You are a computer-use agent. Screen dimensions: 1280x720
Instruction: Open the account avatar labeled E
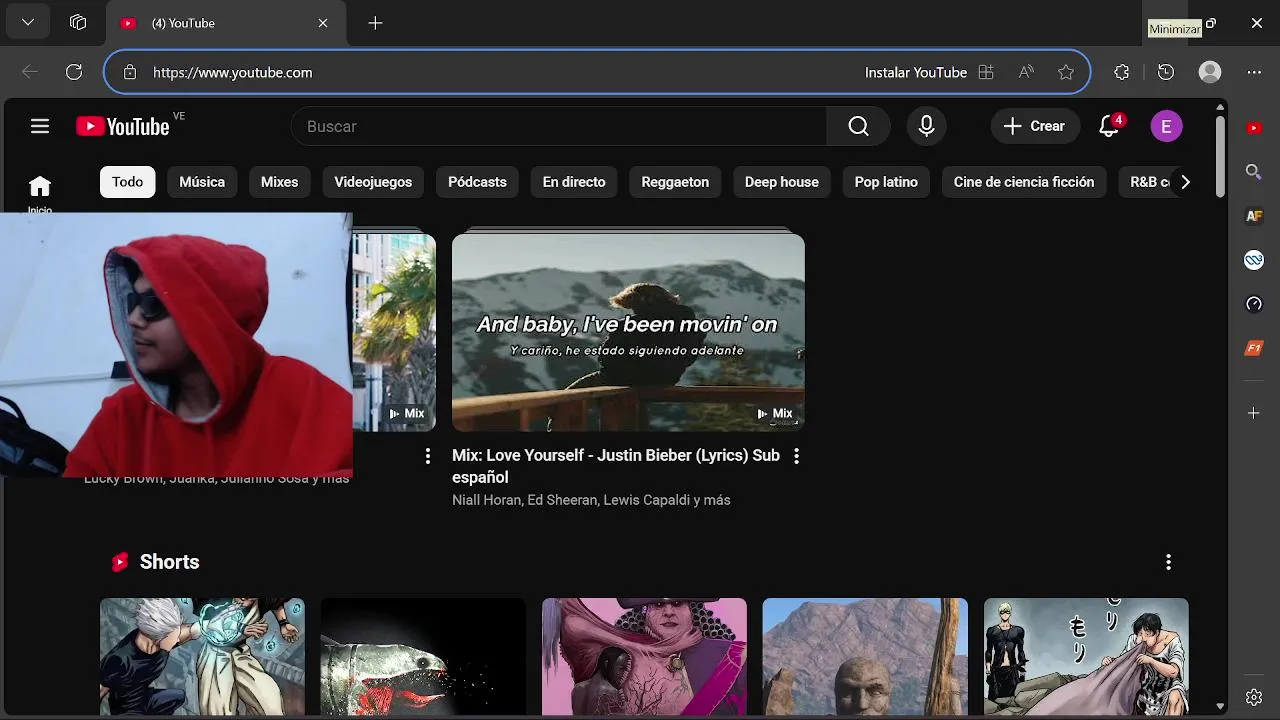coord(1166,126)
